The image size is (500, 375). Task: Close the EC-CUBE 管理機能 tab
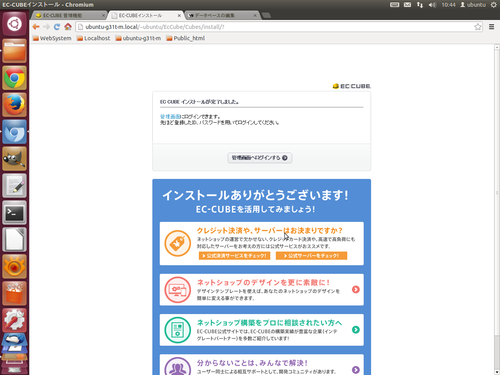(x=103, y=16)
